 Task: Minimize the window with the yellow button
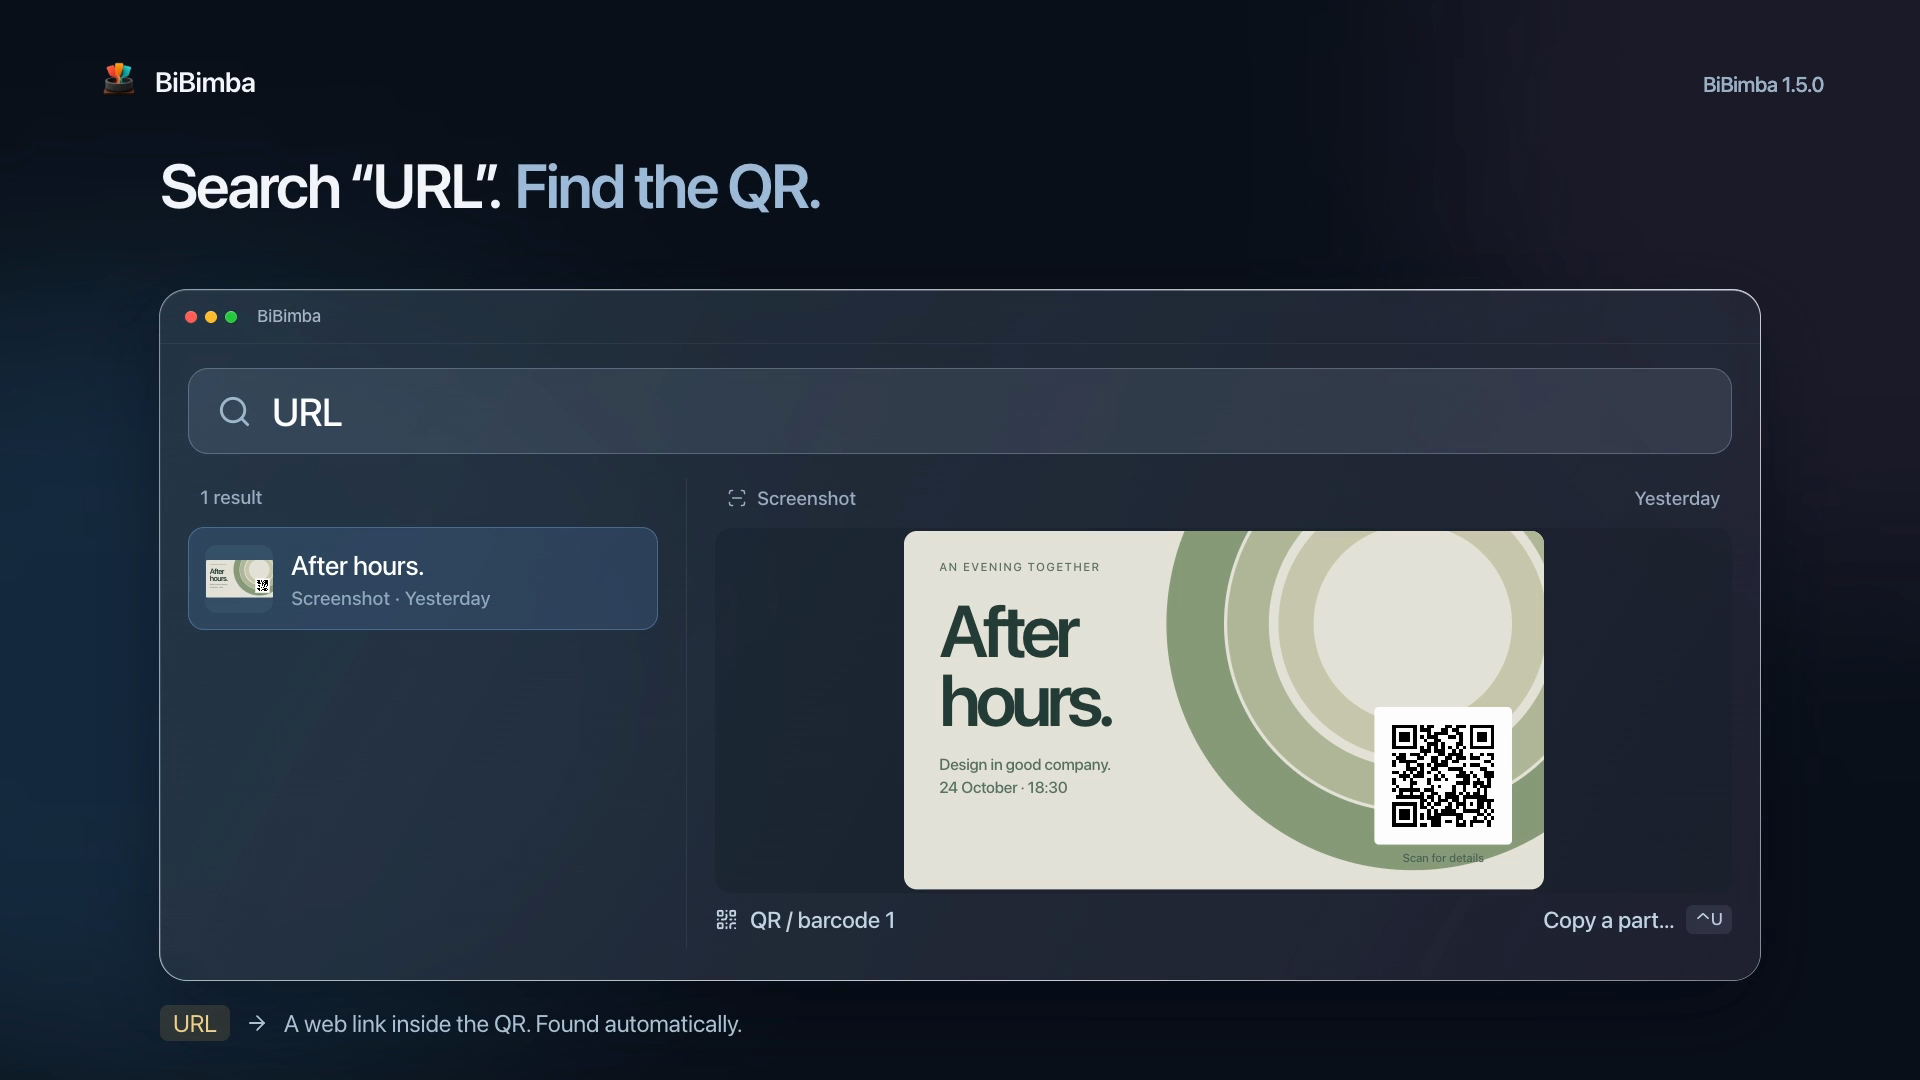[211, 317]
